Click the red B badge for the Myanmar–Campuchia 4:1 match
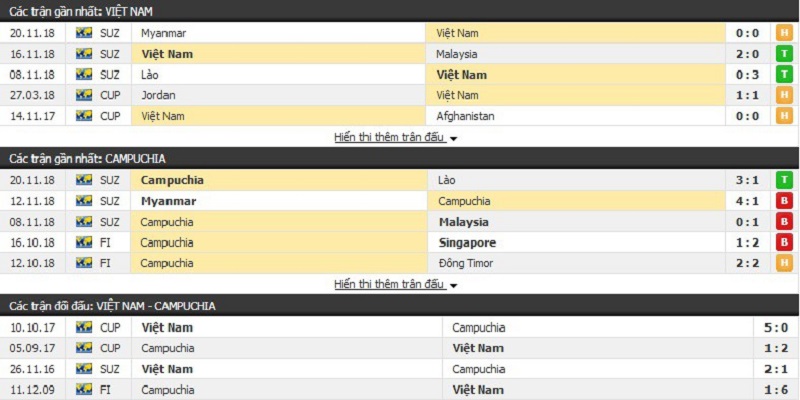800x400 pixels. (785, 201)
